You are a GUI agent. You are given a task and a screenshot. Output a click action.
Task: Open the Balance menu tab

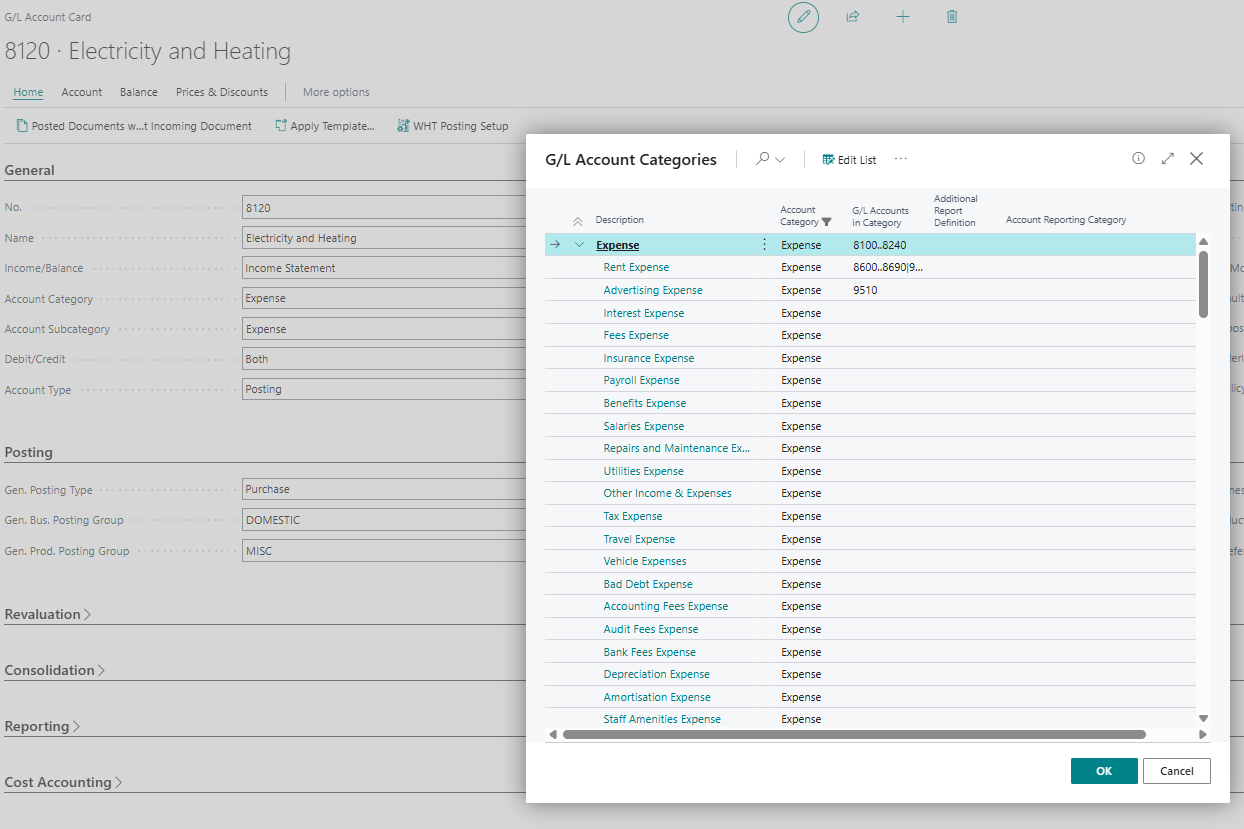pos(139,92)
